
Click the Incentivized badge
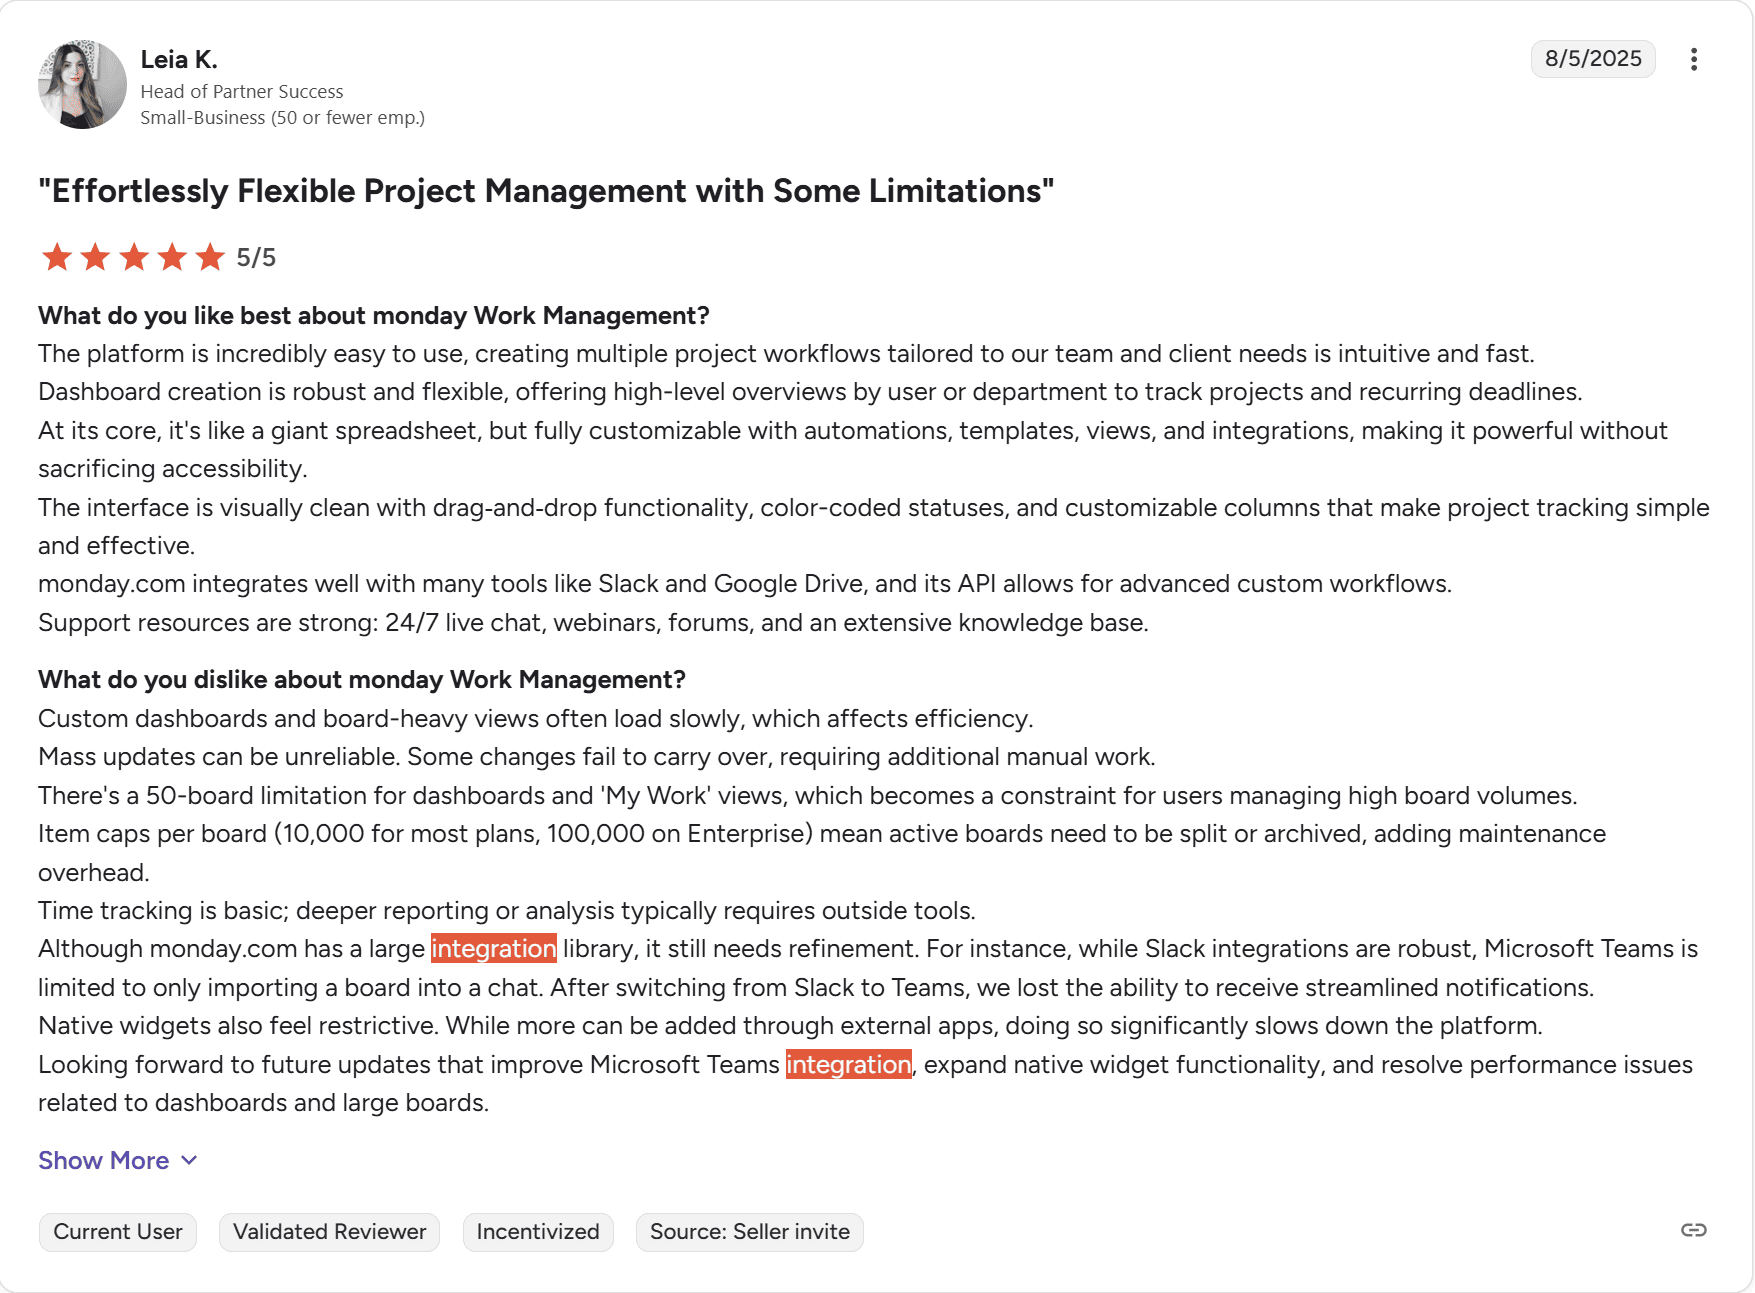(538, 1231)
